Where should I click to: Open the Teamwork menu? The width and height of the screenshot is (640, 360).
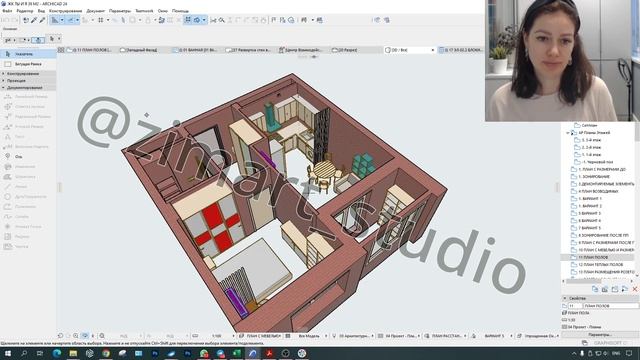[x=144, y=11]
